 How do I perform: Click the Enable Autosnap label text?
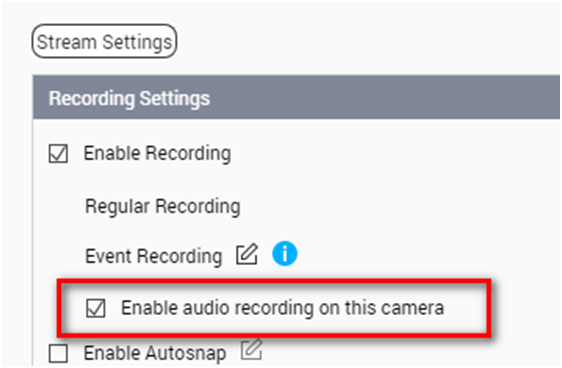[155, 353]
